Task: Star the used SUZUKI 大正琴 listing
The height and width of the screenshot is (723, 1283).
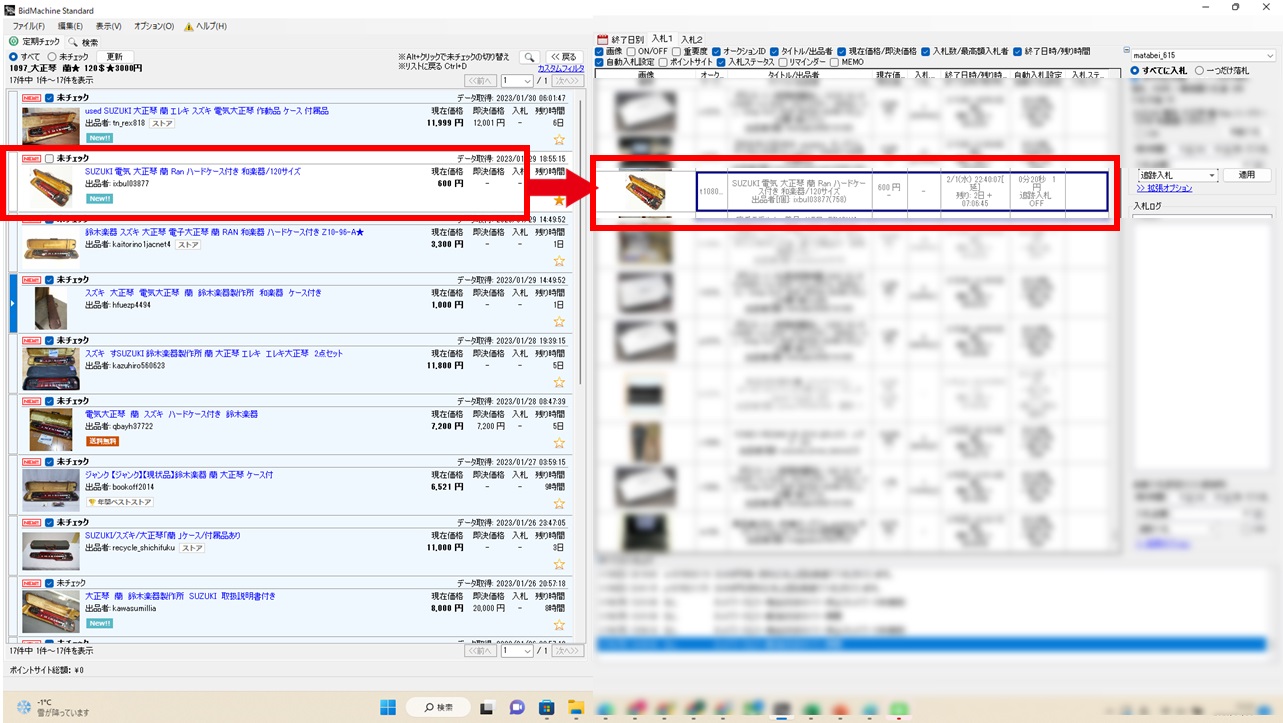Action: tap(559, 139)
